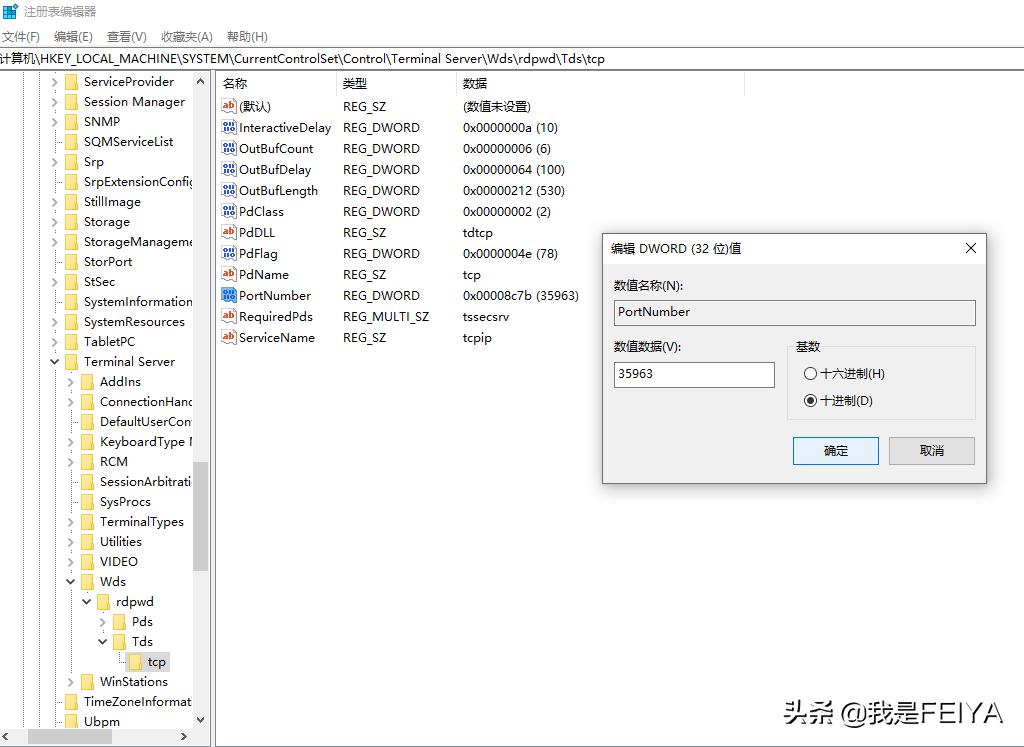Click the Tds folder icon
This screenshot has width=1024, height=747.
(x=120, y=641)
